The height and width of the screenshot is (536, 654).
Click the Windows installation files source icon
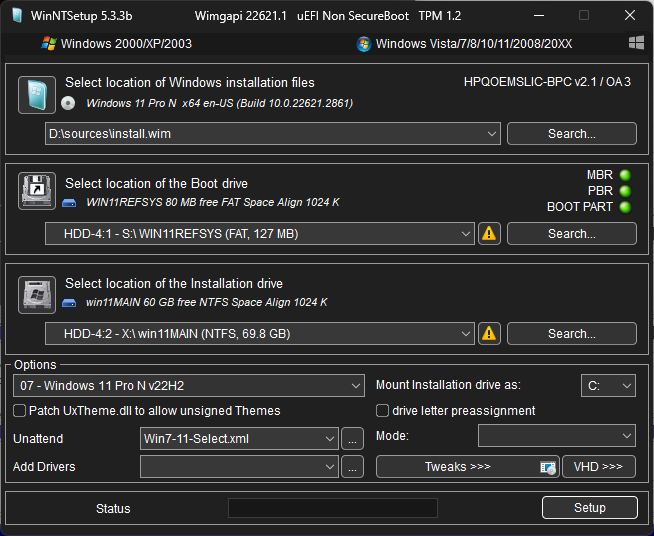37,95
